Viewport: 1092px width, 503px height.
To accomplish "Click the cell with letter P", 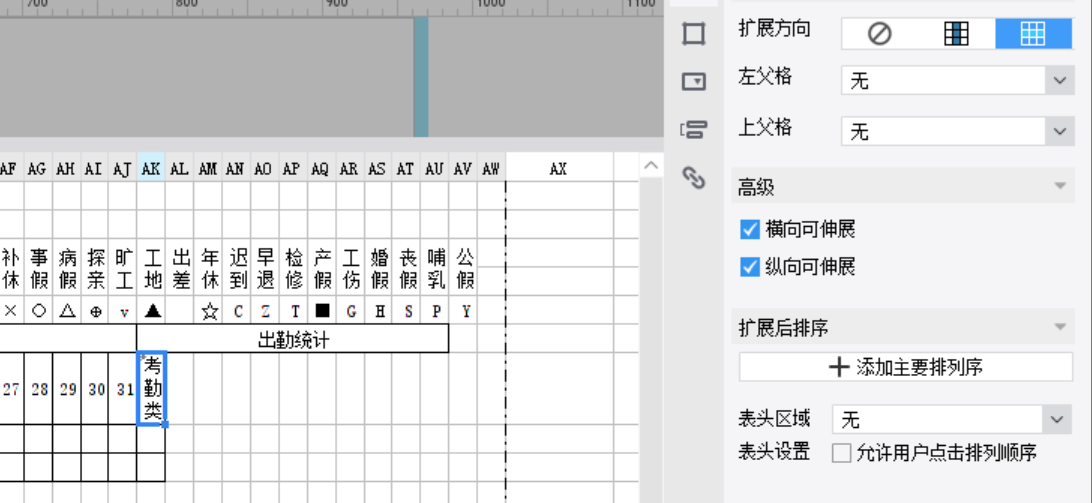I will coord(435,312).
